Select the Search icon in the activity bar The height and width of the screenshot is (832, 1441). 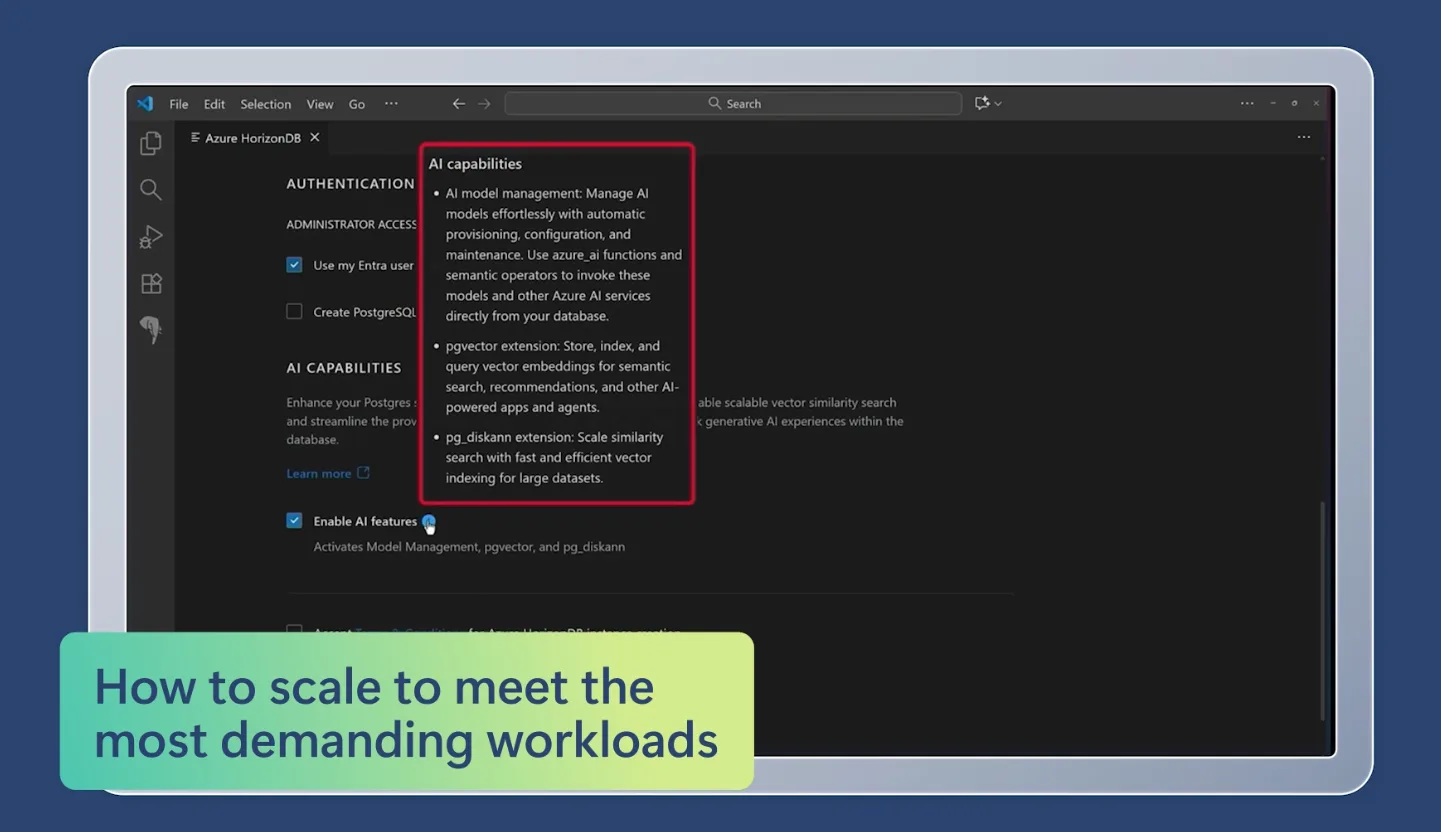[x=150, y=189]
